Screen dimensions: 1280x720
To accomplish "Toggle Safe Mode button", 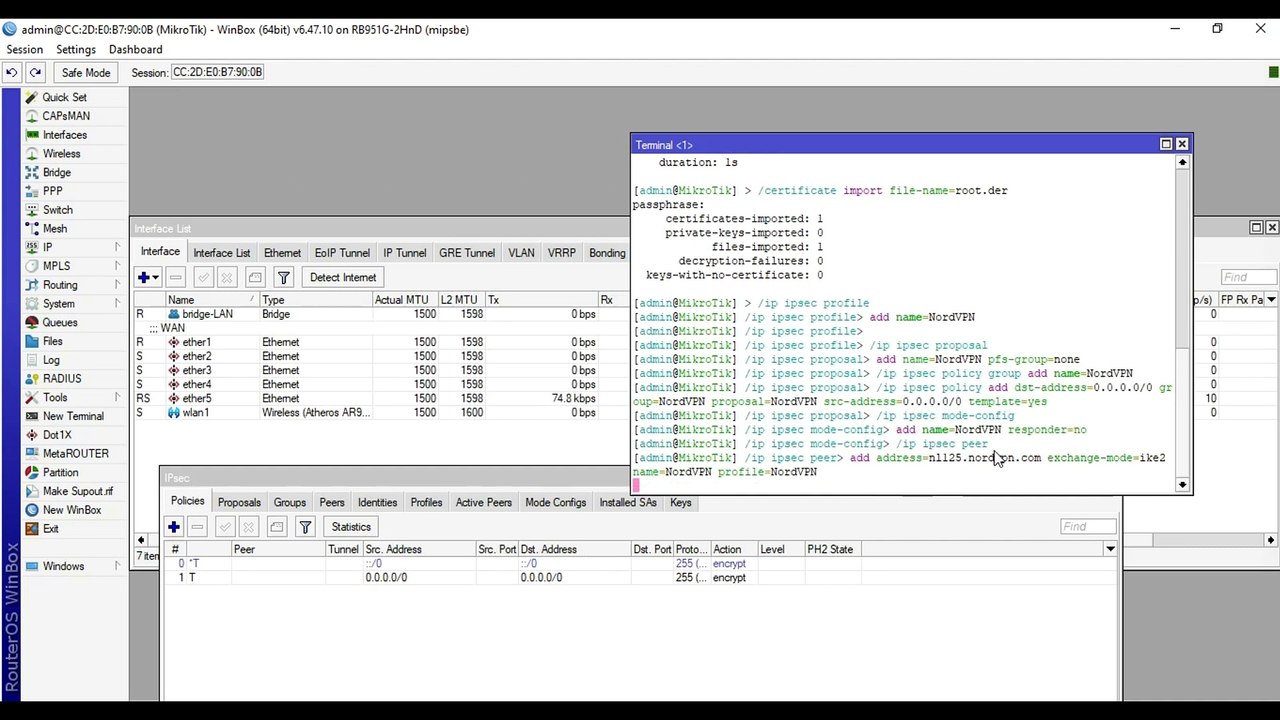I will [86, 72].
